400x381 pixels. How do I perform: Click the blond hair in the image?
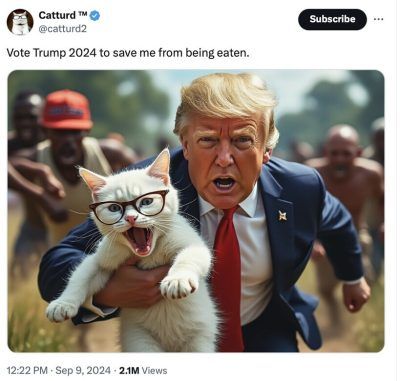click(227, 100)
